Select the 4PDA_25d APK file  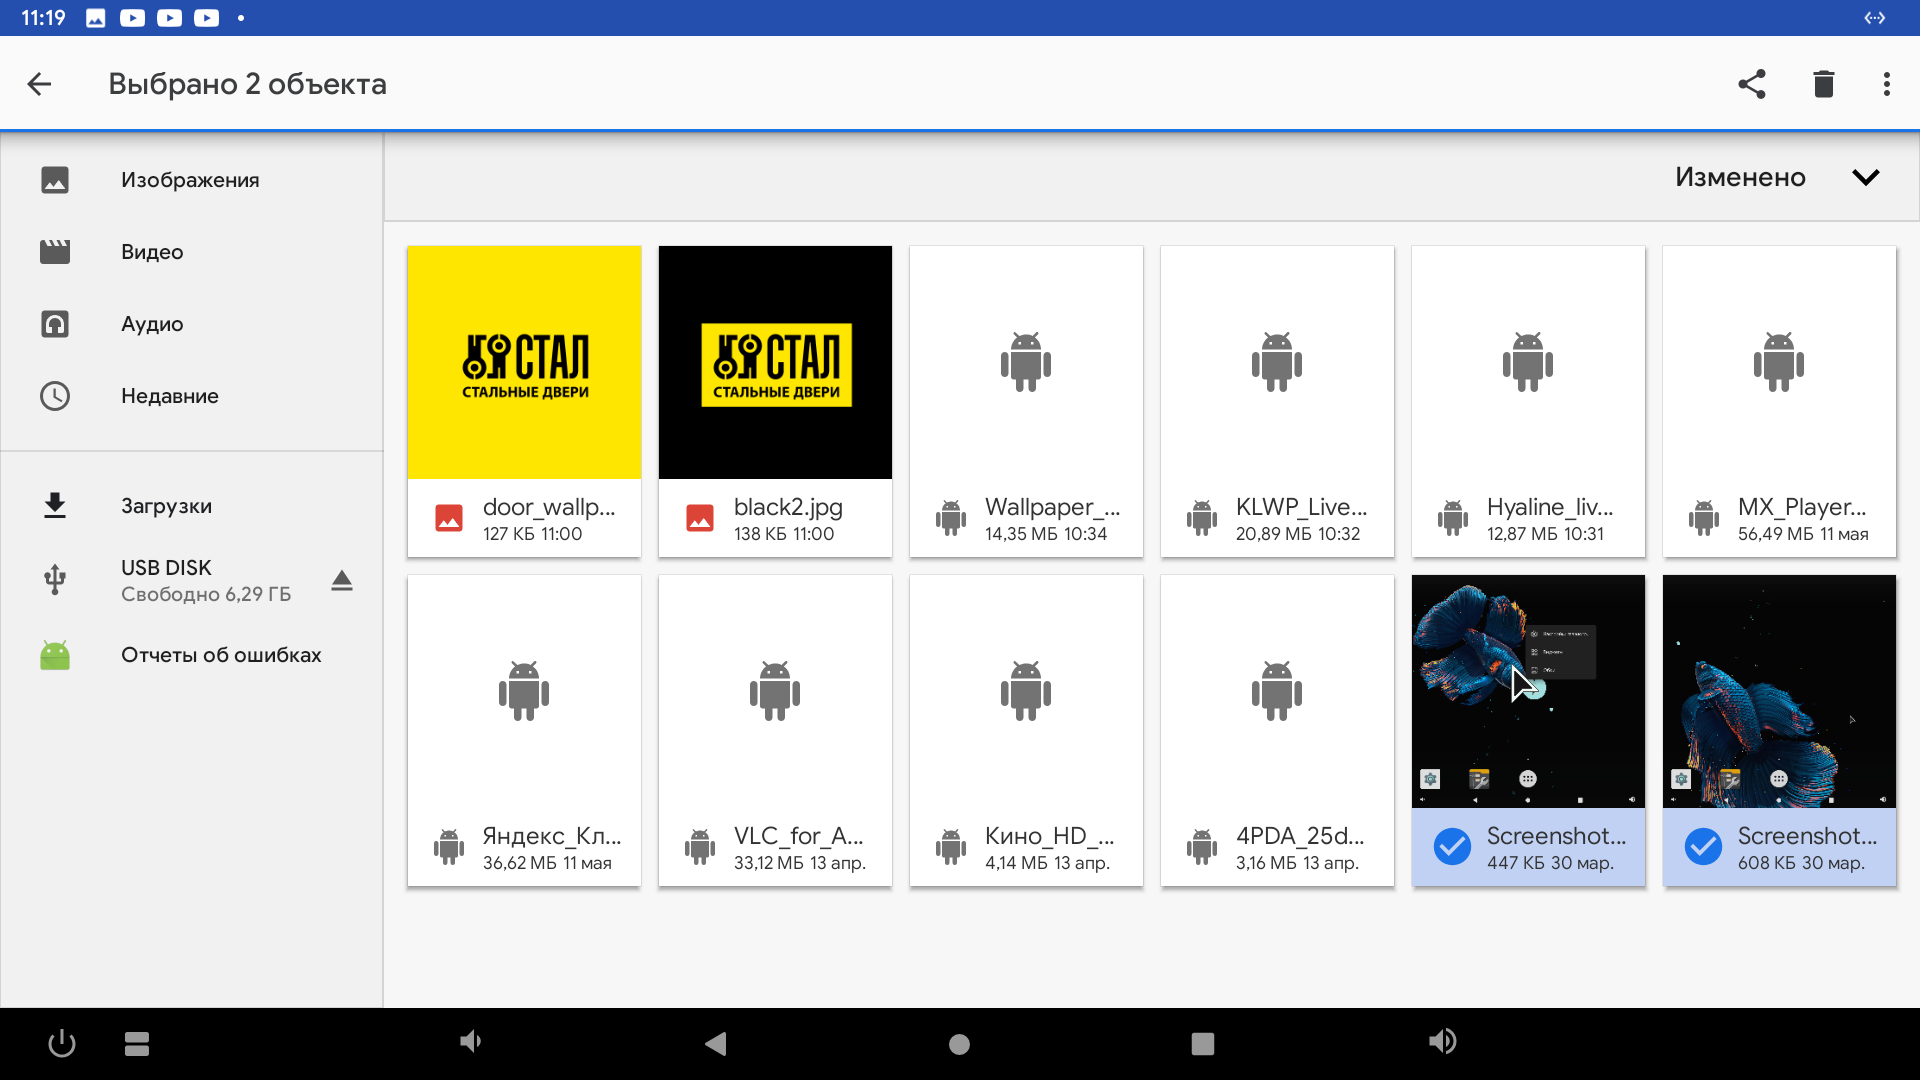(1277, 730)
